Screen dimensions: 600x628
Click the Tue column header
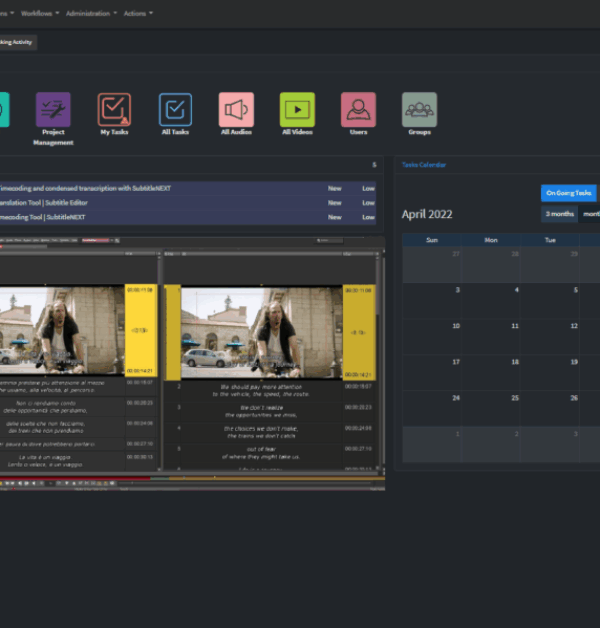coord(550,240)
